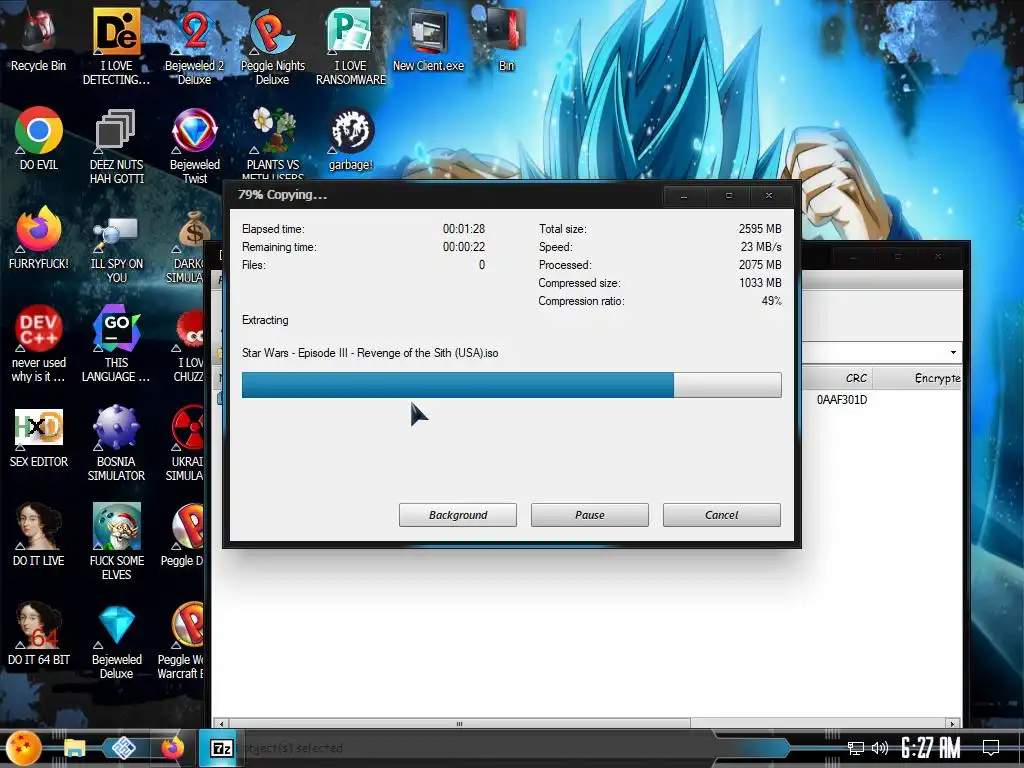
Task: Click the Elapsed time value 00:01:28
Action: (464, 229)
